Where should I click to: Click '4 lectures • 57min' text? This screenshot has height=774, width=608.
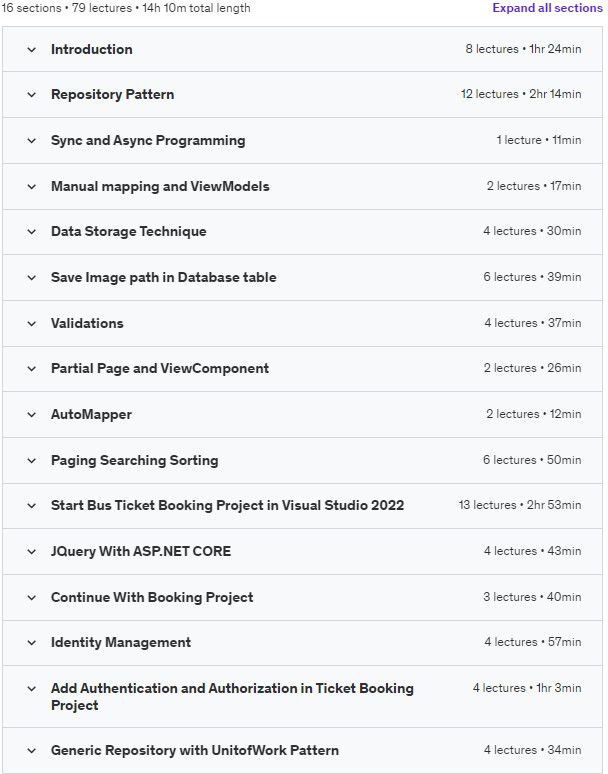click(x=533, y=642)
